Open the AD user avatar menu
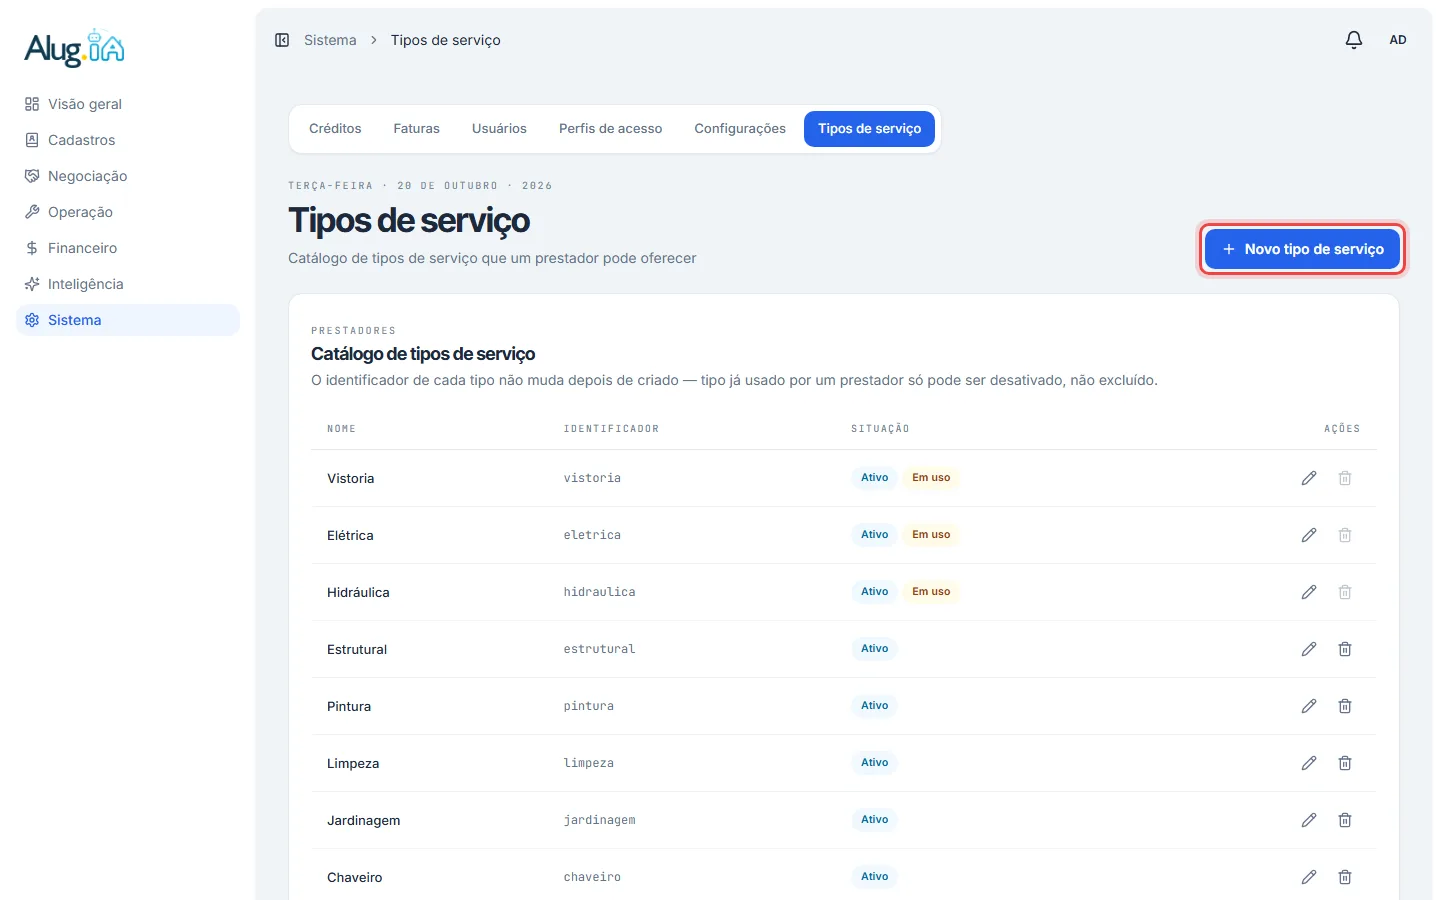This screenshot has height=900, width=1440. pyautogui.click(x=1398, y=40)
